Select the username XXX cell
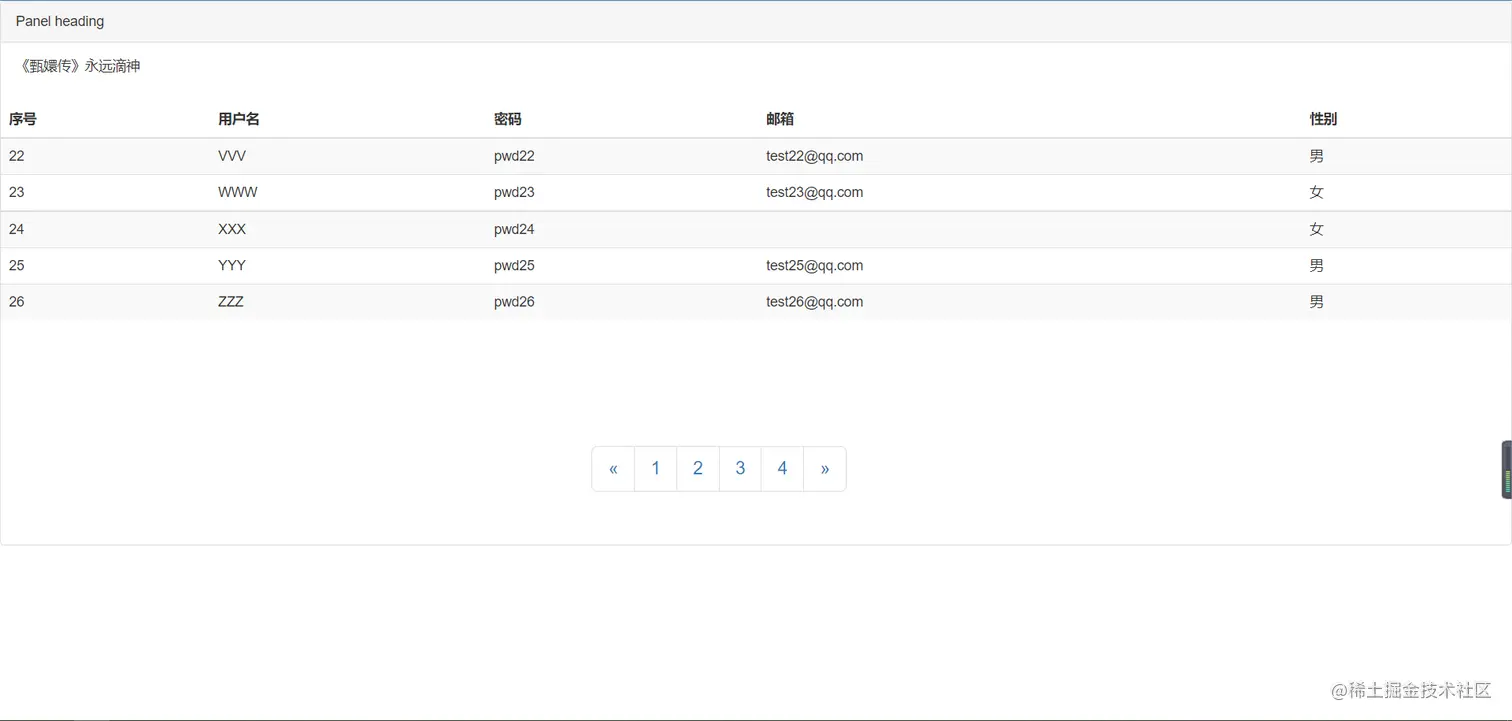Image resolution: width=1512 pixels, height=721 pixels. [232, 229]
